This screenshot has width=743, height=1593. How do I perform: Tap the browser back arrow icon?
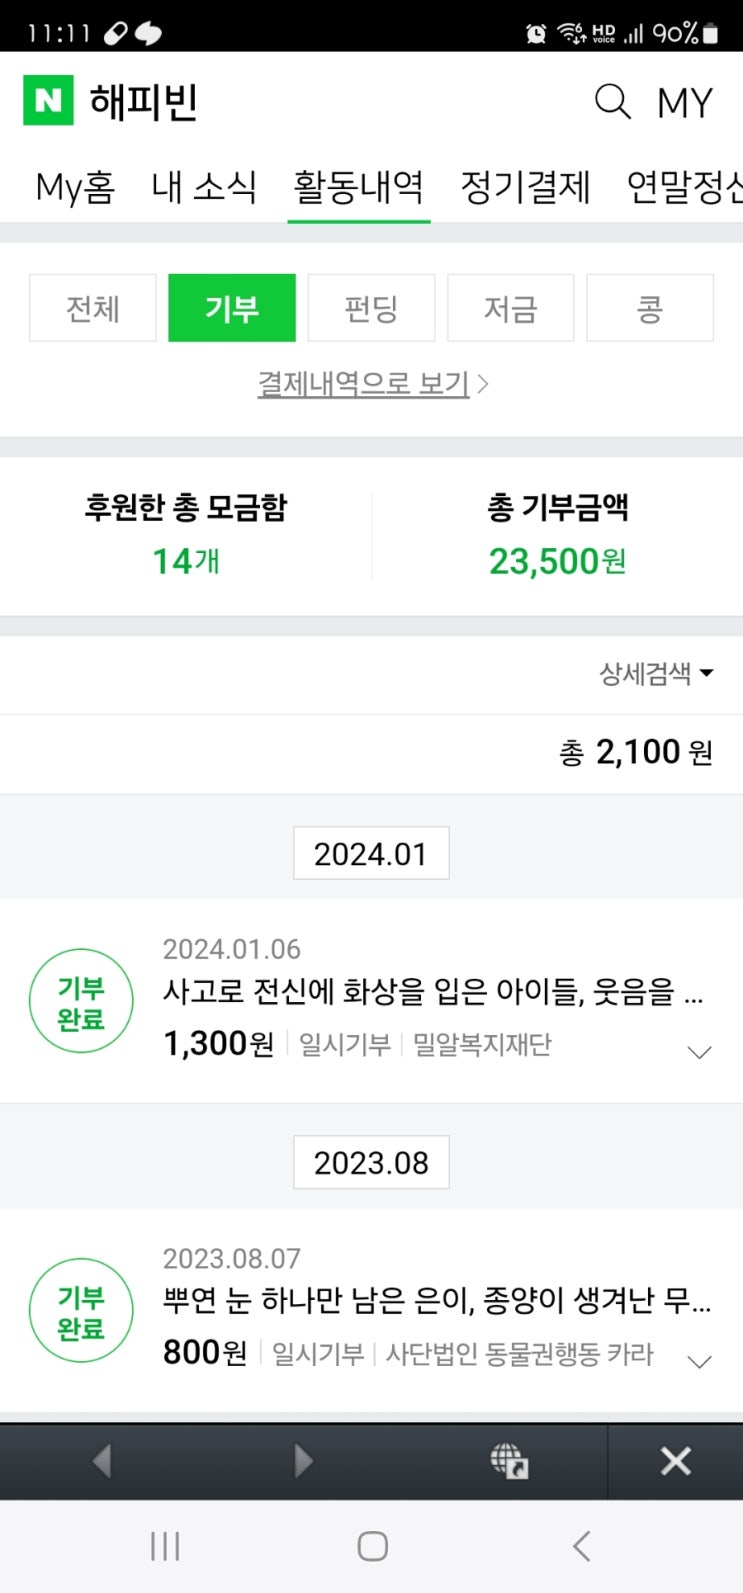click(x=102, y=1461)
